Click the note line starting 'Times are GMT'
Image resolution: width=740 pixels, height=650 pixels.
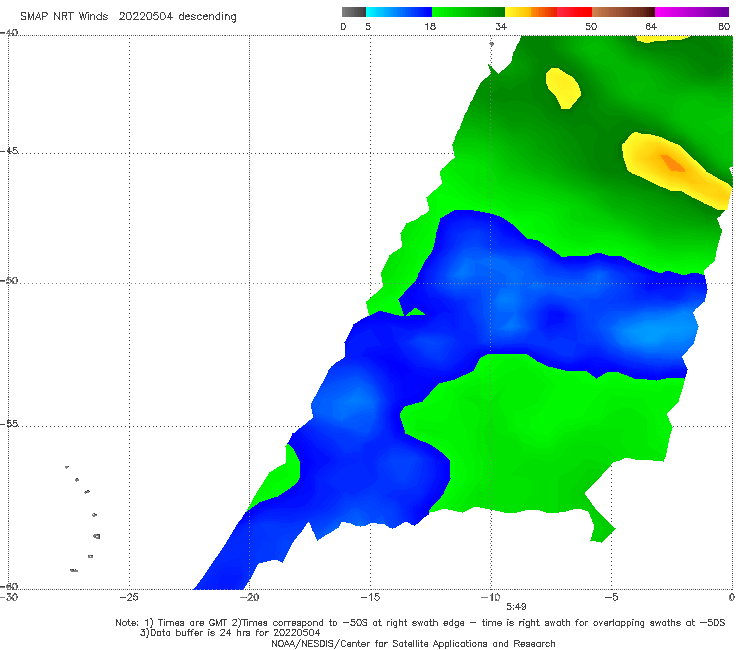coord(420,623)
